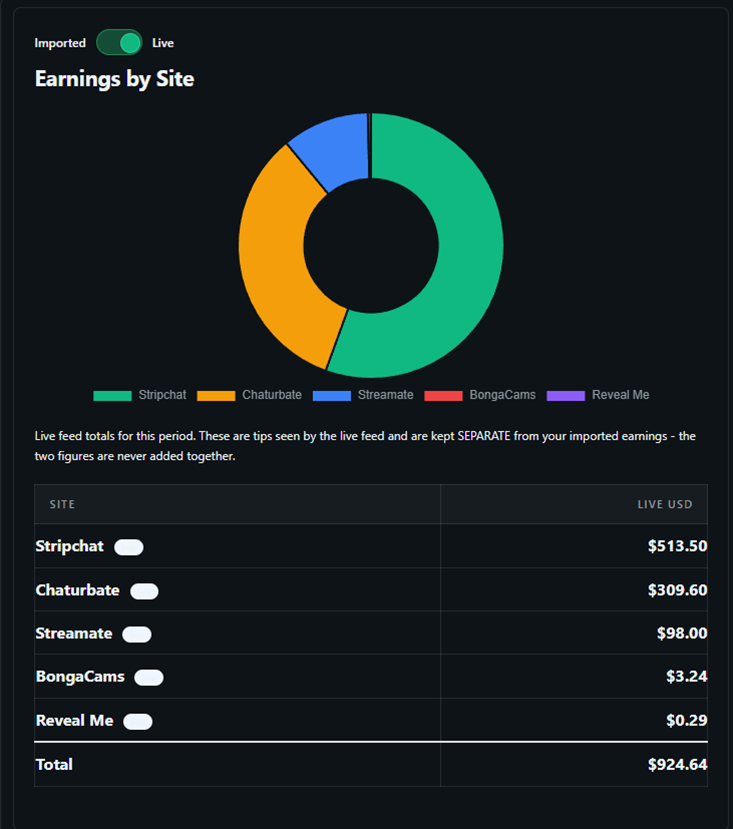The width and height of the screenshot is (733, 829).
Task: Click the BongaCams row name
Action: (x=80, y=677)
